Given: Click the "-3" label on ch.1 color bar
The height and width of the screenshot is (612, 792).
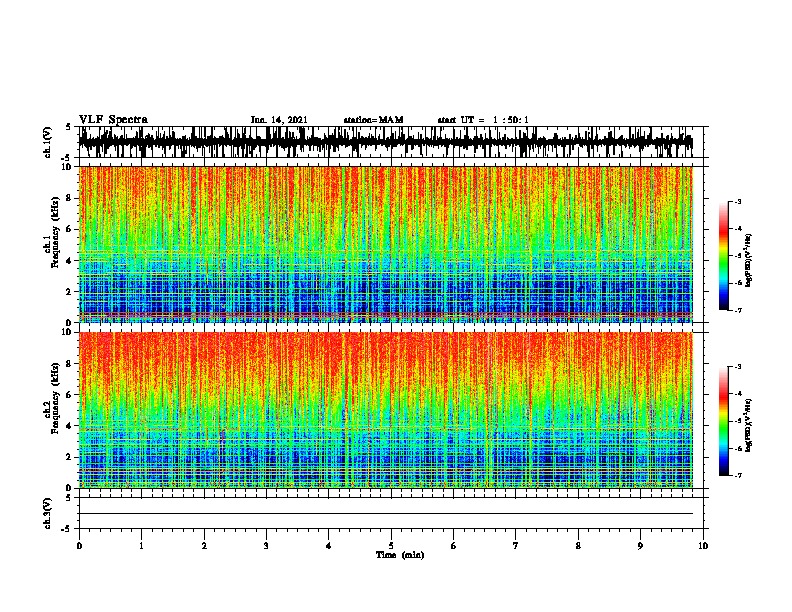Looking at the screenshot, I should [x=737, y=201].
